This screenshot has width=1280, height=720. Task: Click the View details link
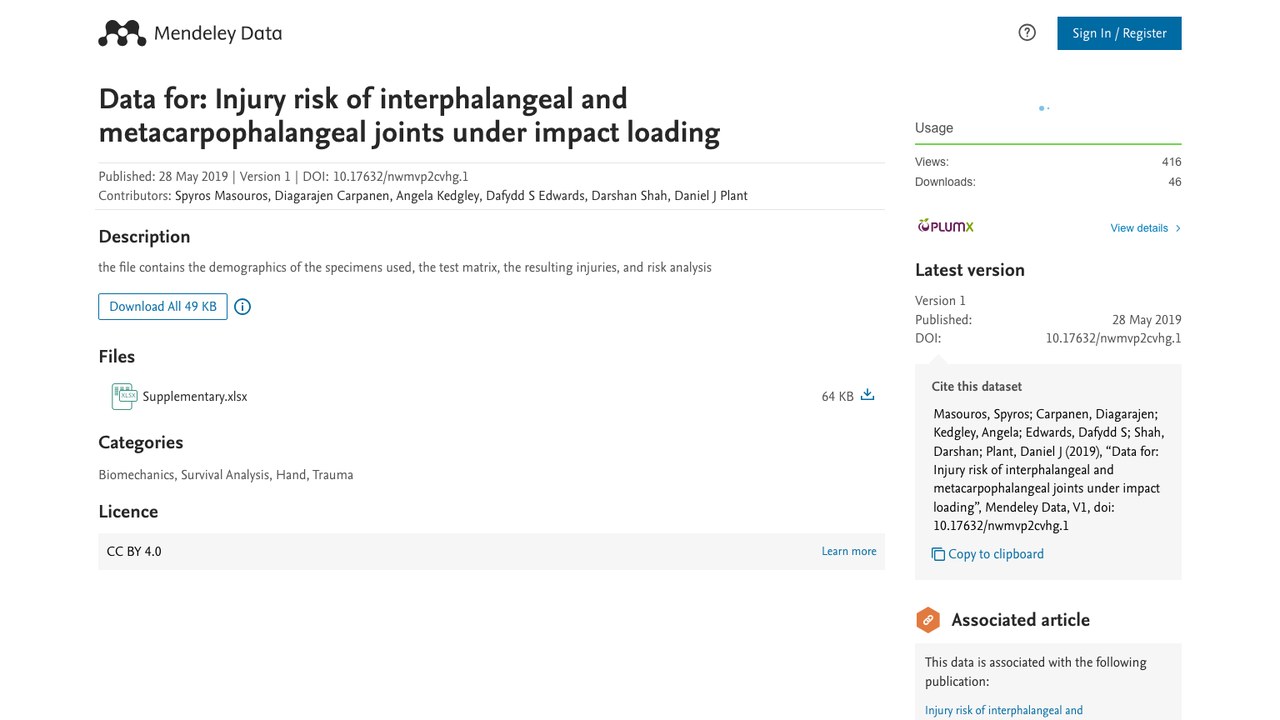pyautogui.click(x=1139, y=228)
